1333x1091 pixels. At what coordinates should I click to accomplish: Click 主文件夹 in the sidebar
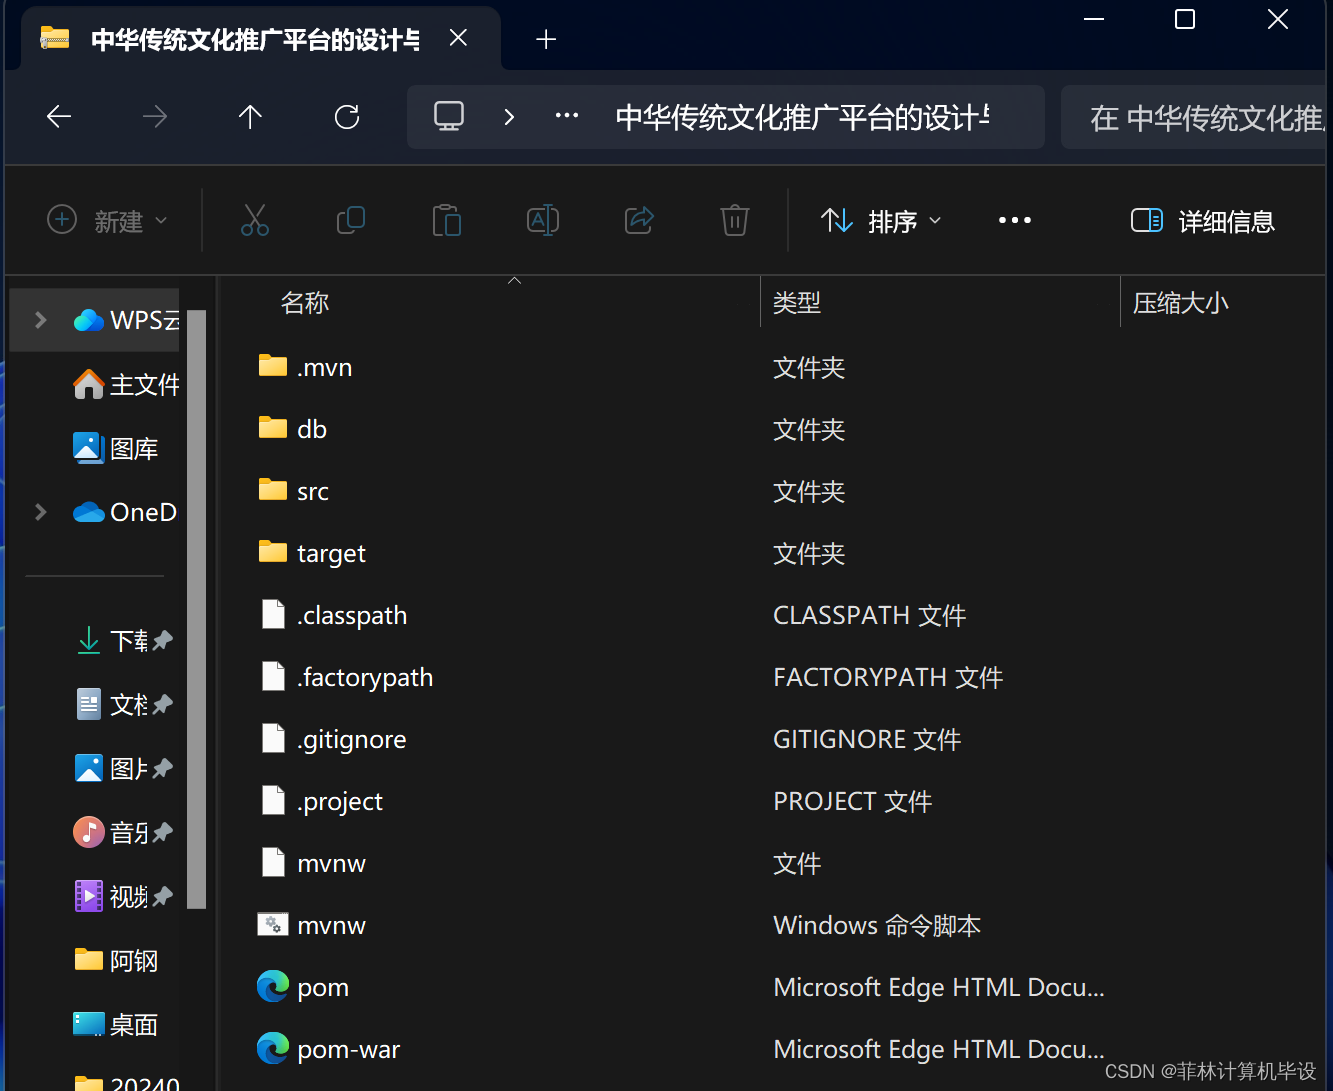click(x=130, y=384)
